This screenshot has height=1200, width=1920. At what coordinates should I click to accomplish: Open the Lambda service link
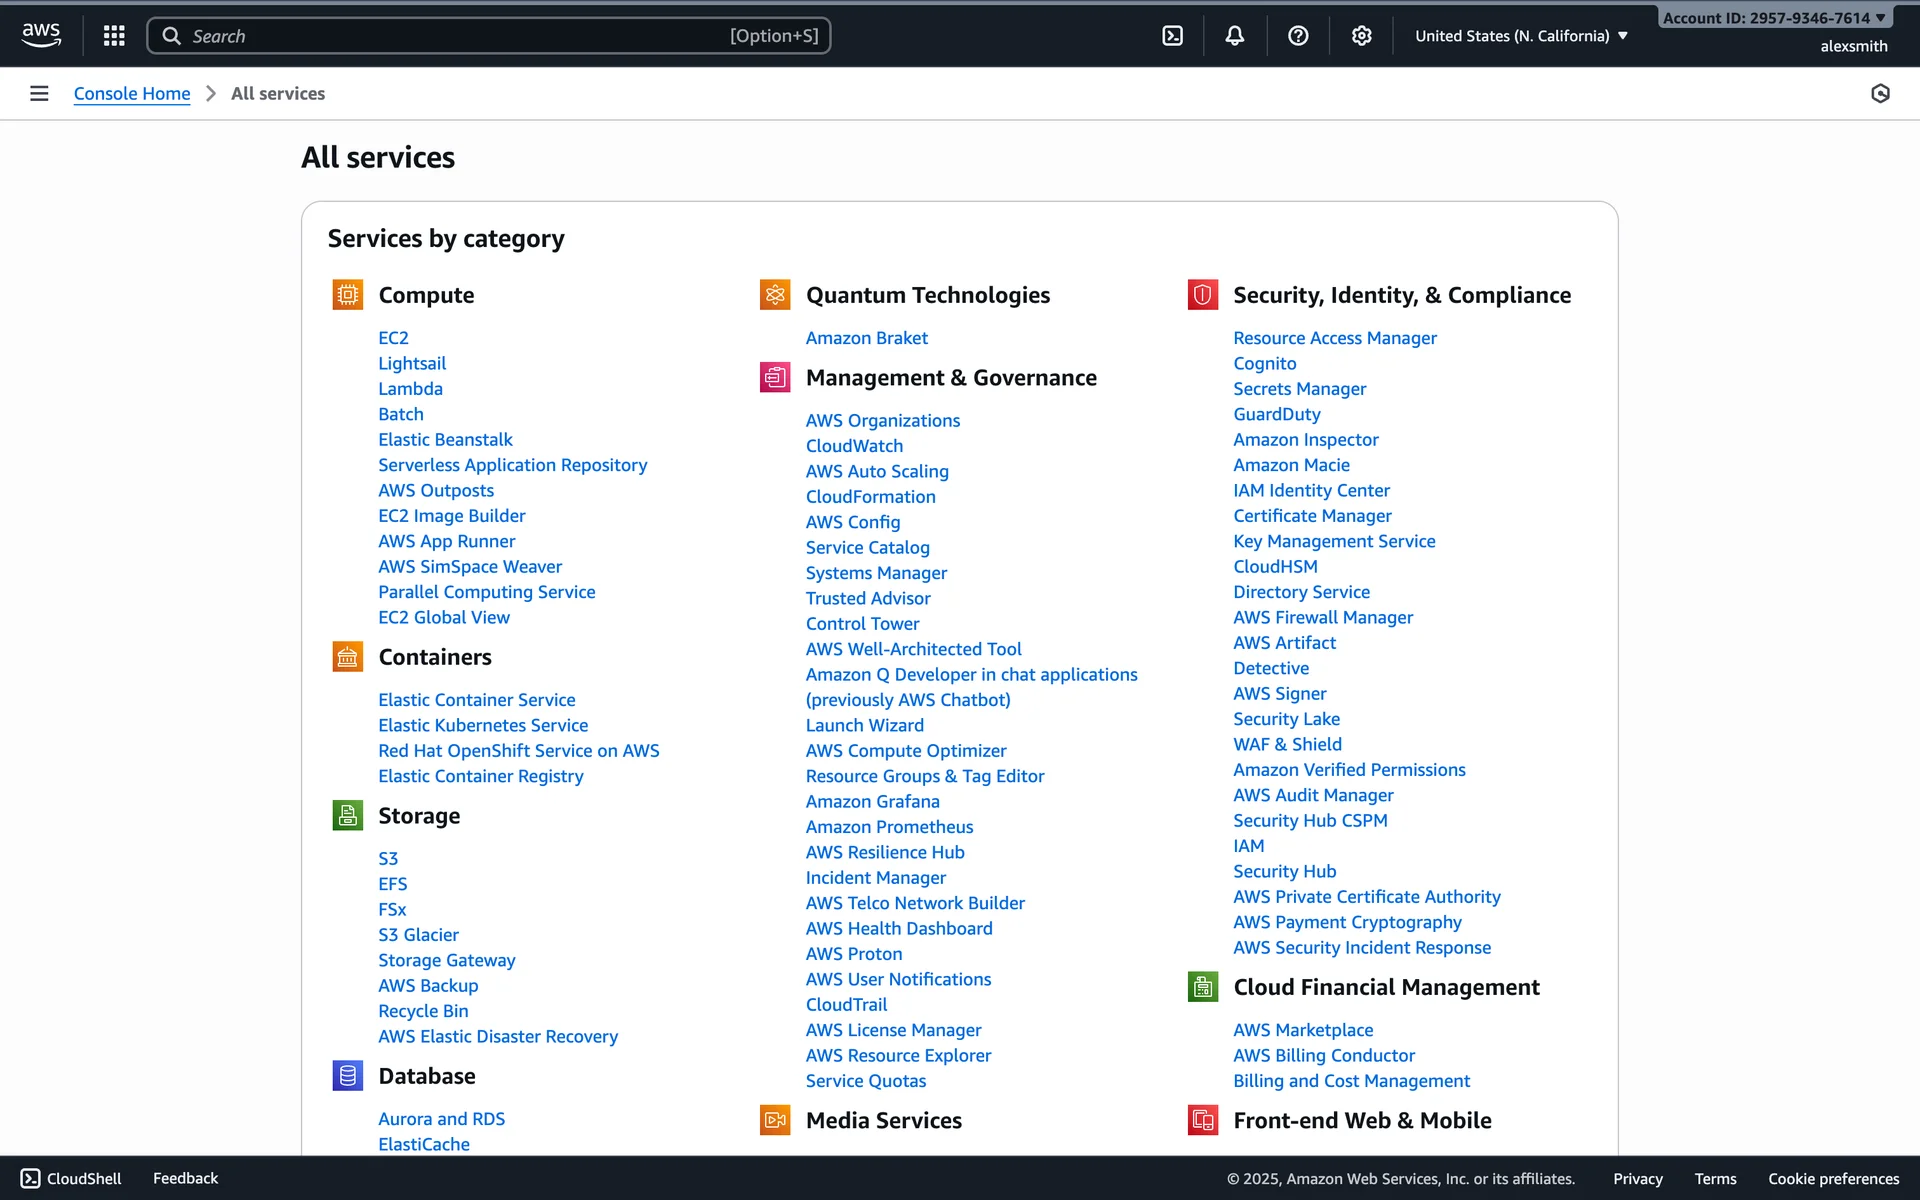[410, 389]
